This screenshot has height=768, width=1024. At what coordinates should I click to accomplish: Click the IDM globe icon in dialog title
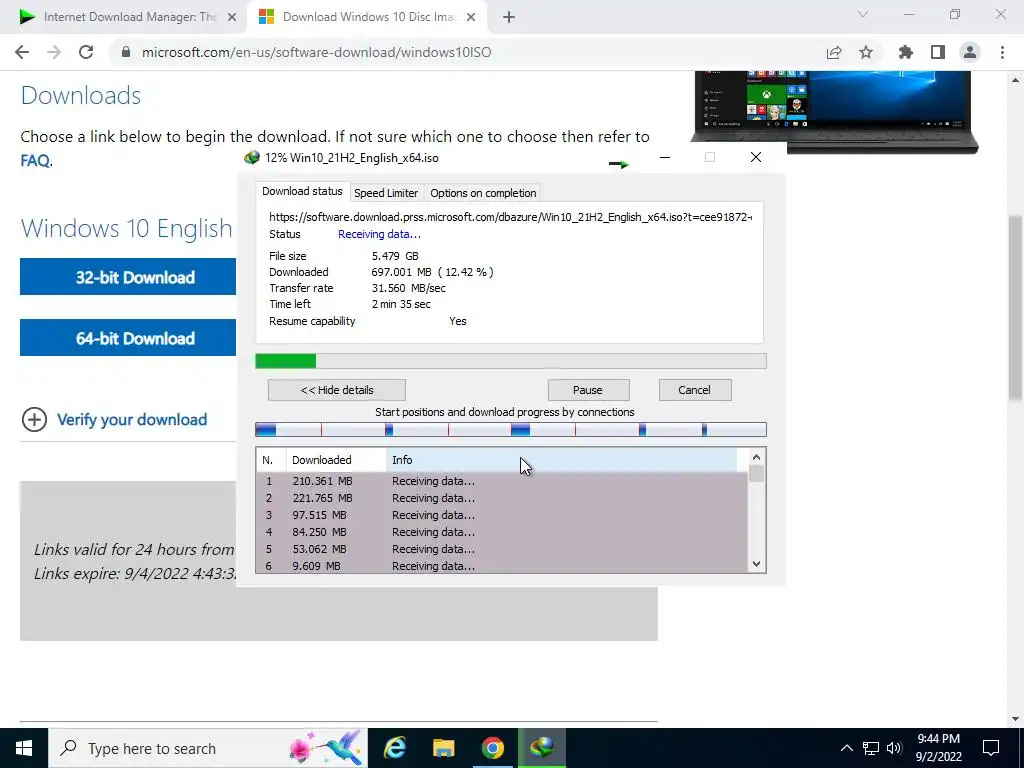tap(251, 157)
